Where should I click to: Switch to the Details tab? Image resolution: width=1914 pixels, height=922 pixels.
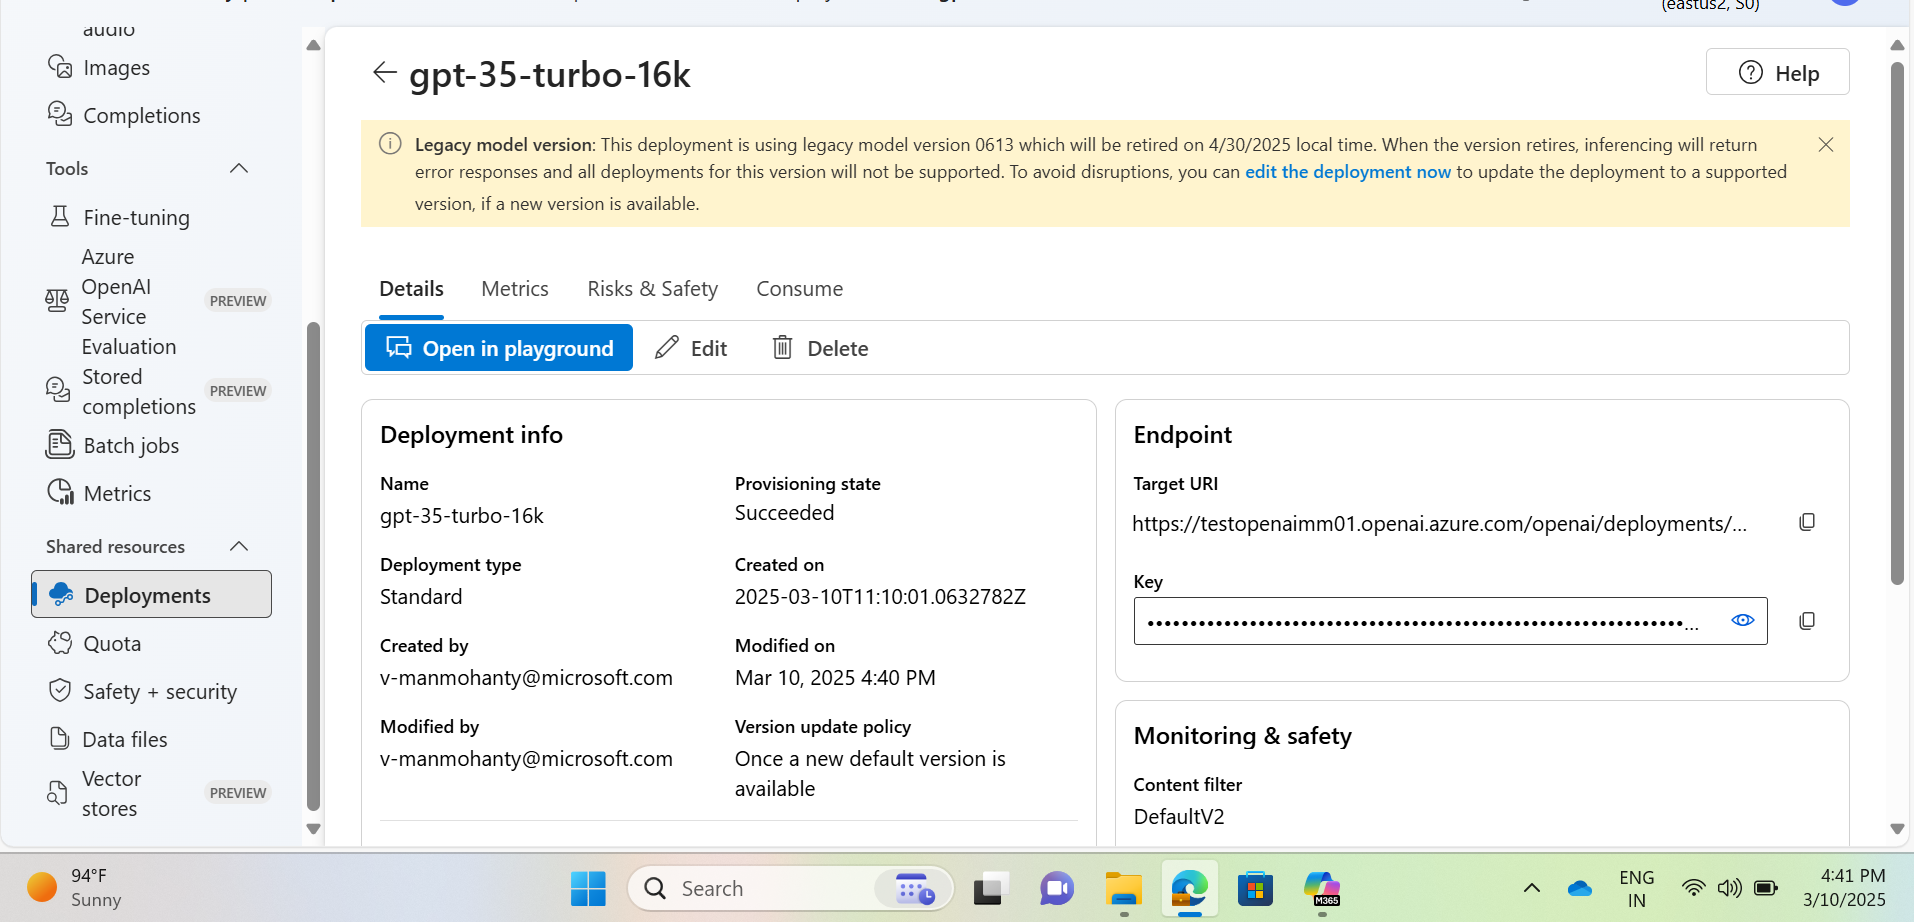pyautogui.click(x=411, y=289)
